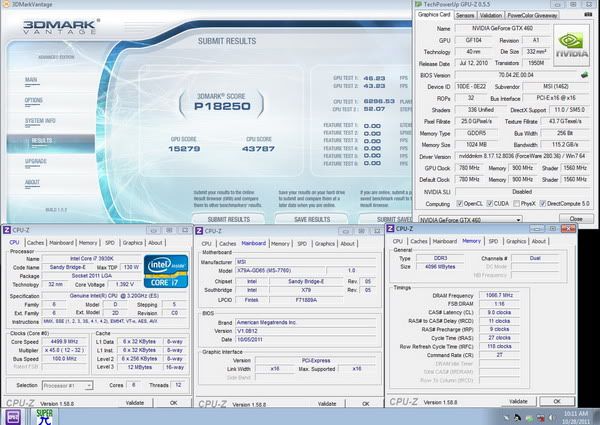This screenshot has height=425, width=600.
Task: Open MAIN section in 3DMark Vantage sidebar
Action: click(x=31, y=80)
